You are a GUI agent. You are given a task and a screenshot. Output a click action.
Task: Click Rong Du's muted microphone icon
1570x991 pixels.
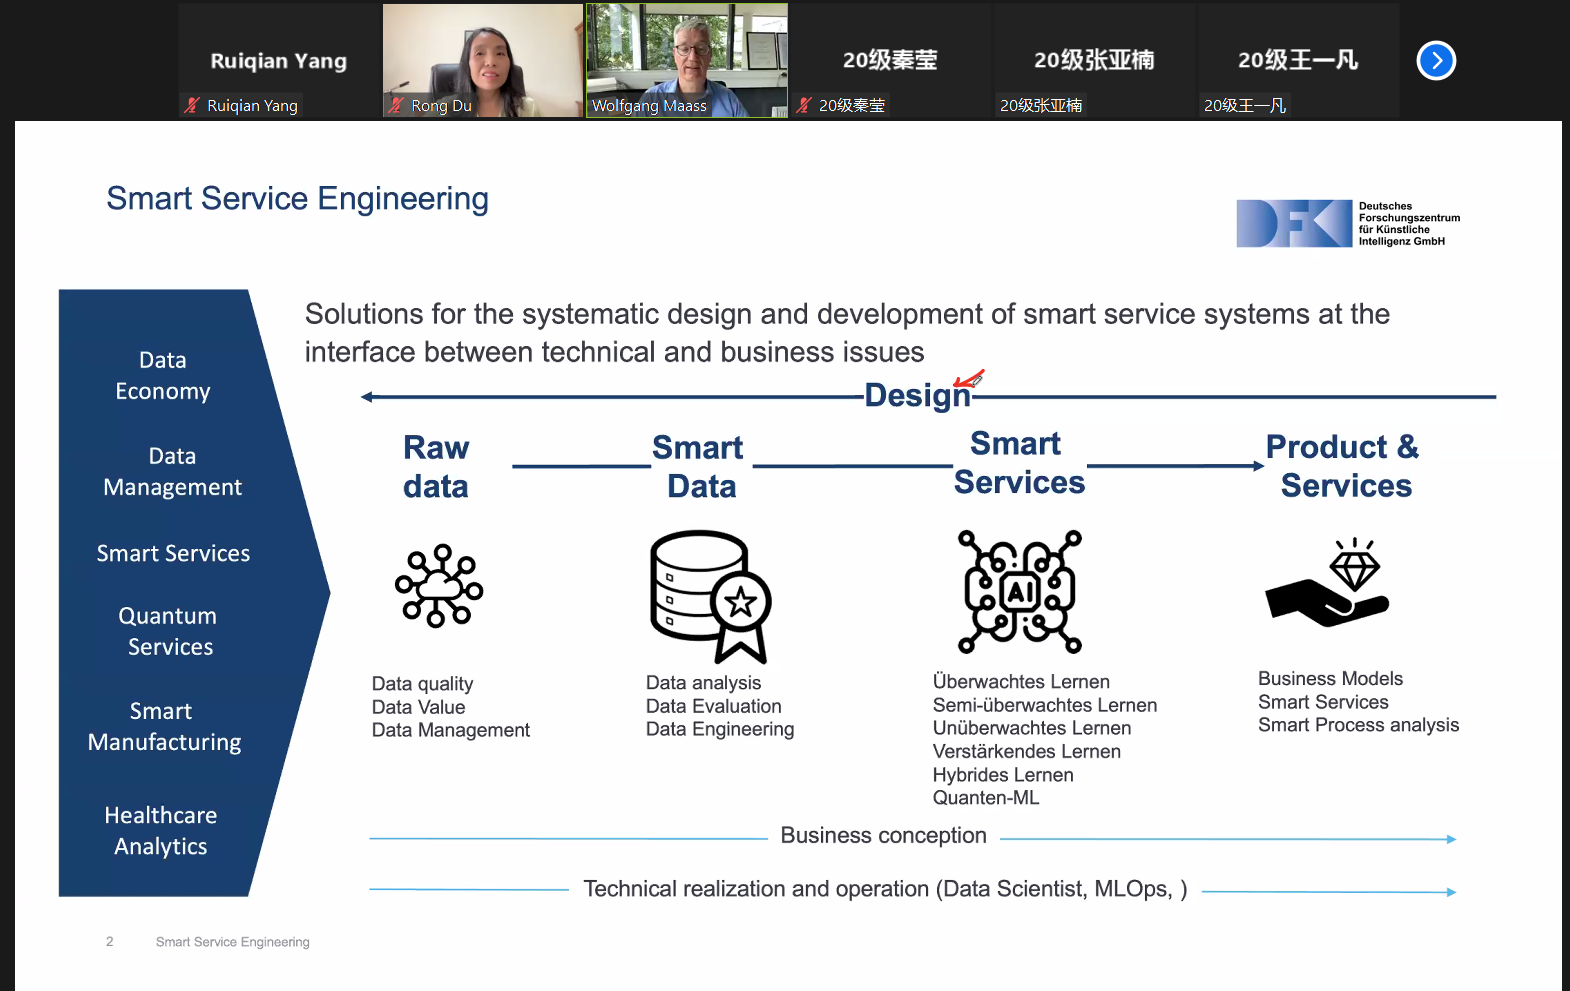click(397, 105)
